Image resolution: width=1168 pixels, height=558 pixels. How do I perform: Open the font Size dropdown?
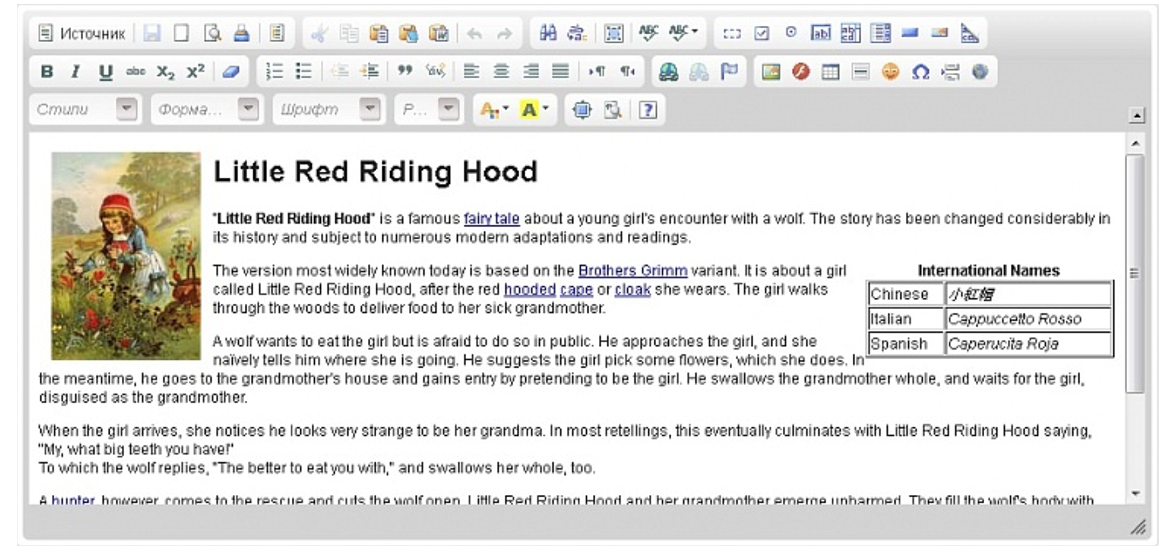pos(428,110)
